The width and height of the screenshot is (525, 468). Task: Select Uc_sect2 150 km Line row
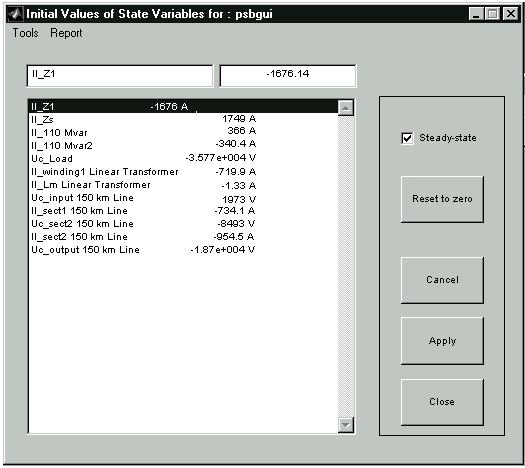point(183,224)
